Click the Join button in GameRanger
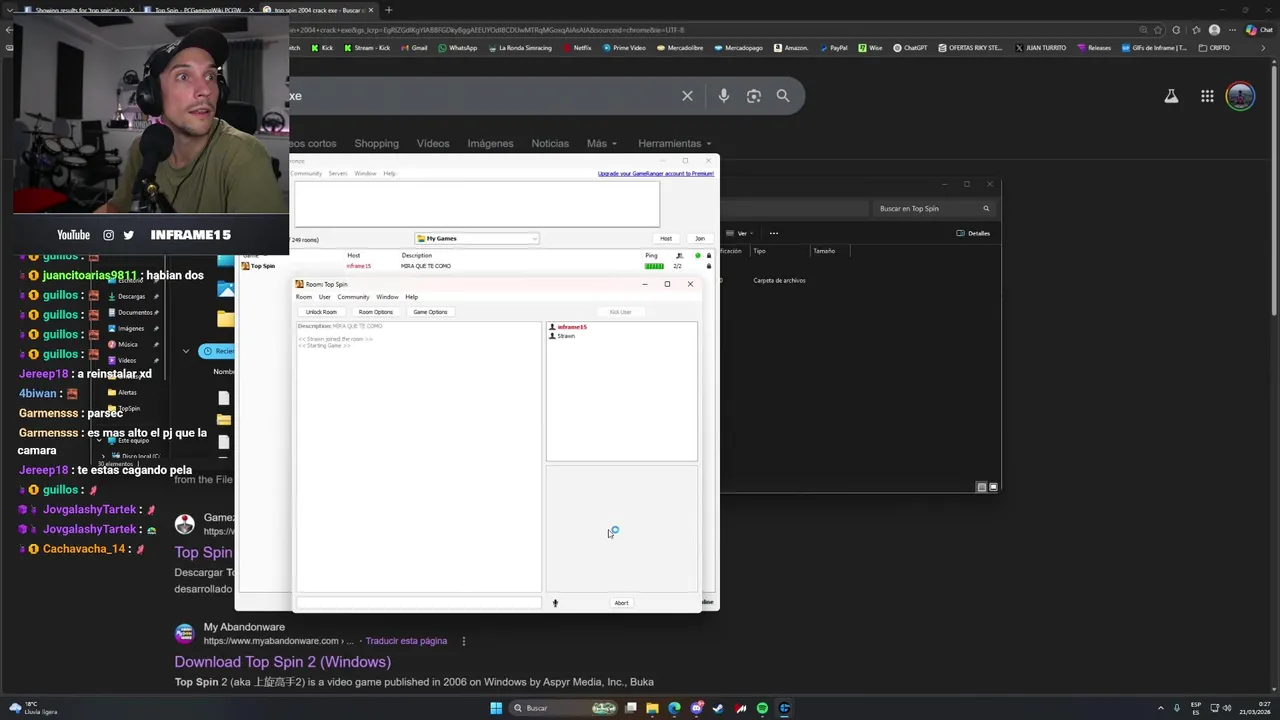The width and height of the screenshot is (1280, 720). [700, 239]
